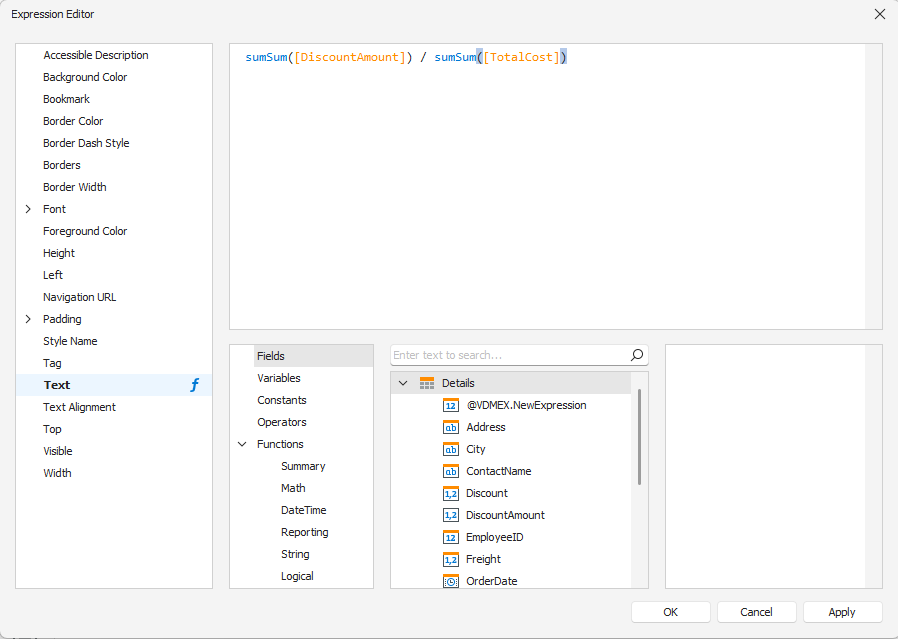898x639 pixels.
Task: Expand the Padding property node
Action: click(x=28, y=320)
